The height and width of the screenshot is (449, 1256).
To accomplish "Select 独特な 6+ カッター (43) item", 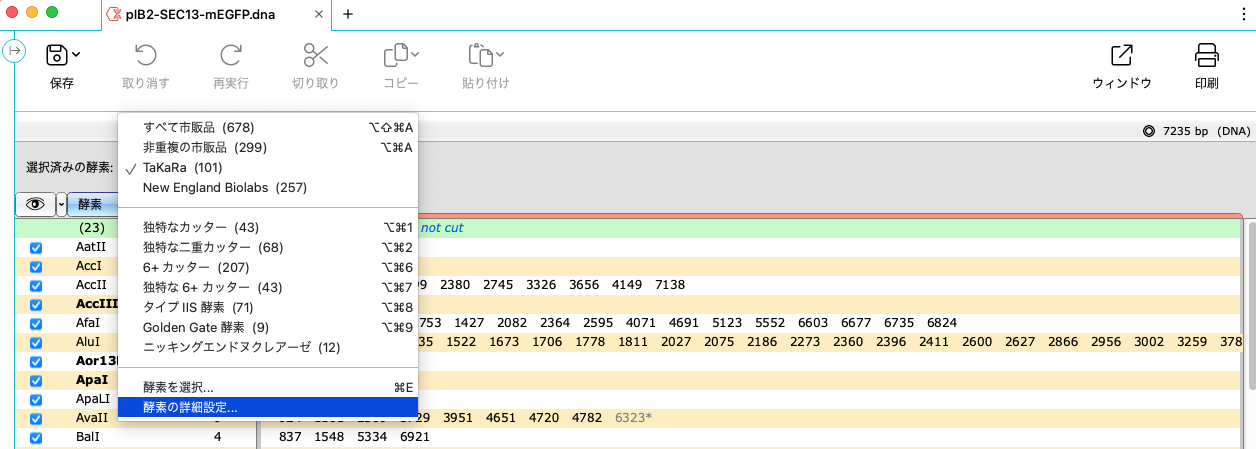I will (268, 287).
